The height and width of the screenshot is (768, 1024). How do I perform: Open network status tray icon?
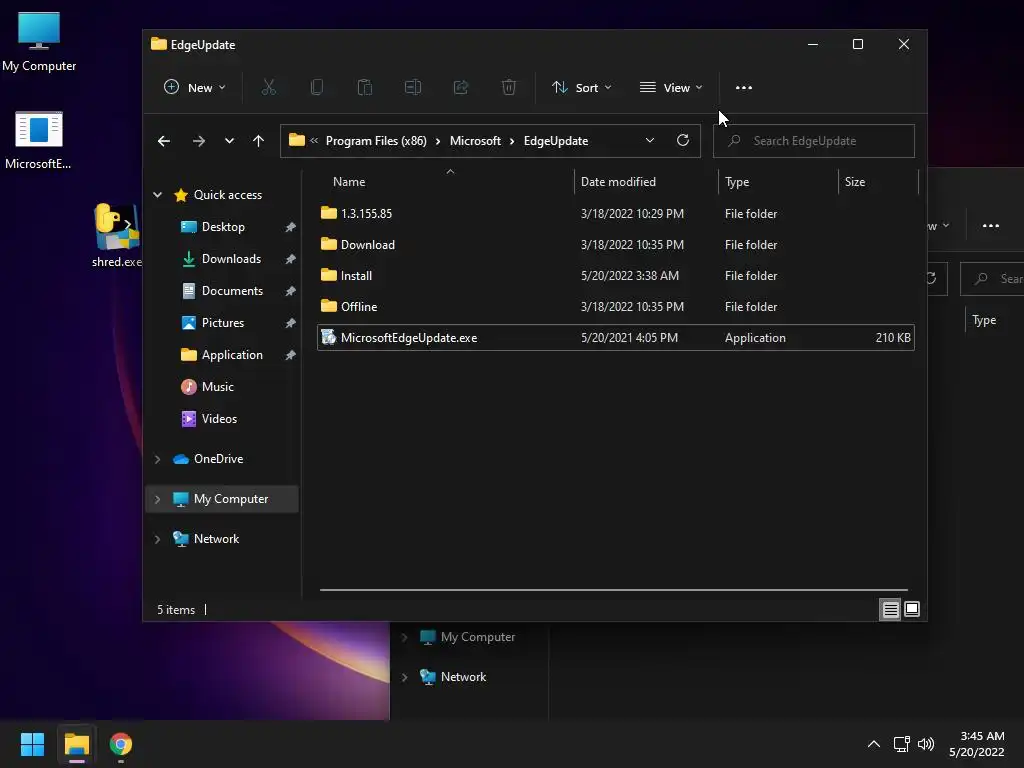[902, 744]
